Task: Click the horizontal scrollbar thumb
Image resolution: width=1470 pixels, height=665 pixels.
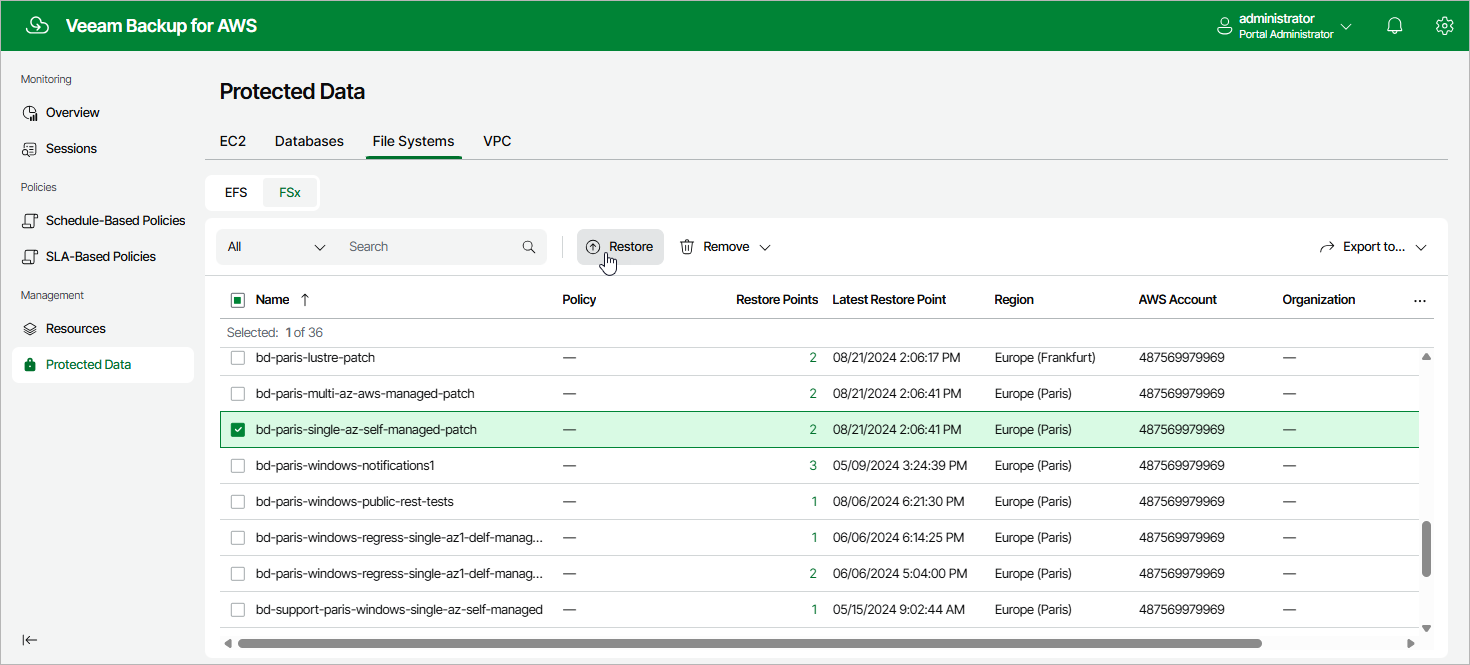Action: tap(750, 643)
